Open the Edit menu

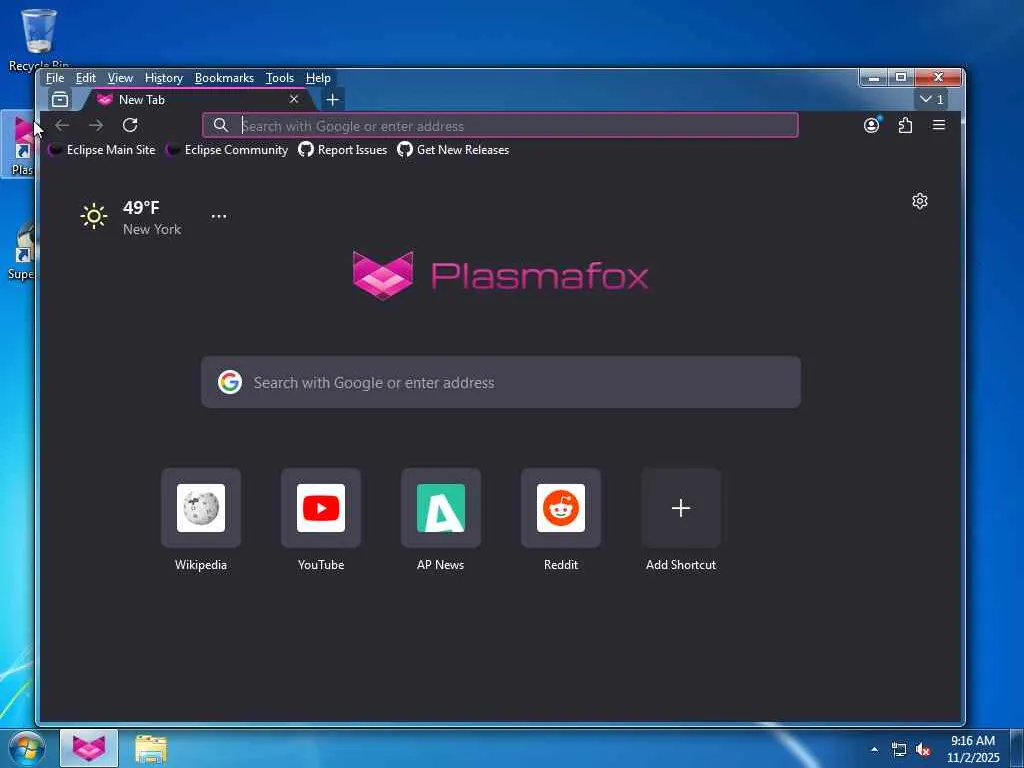[x=86, y=78]
